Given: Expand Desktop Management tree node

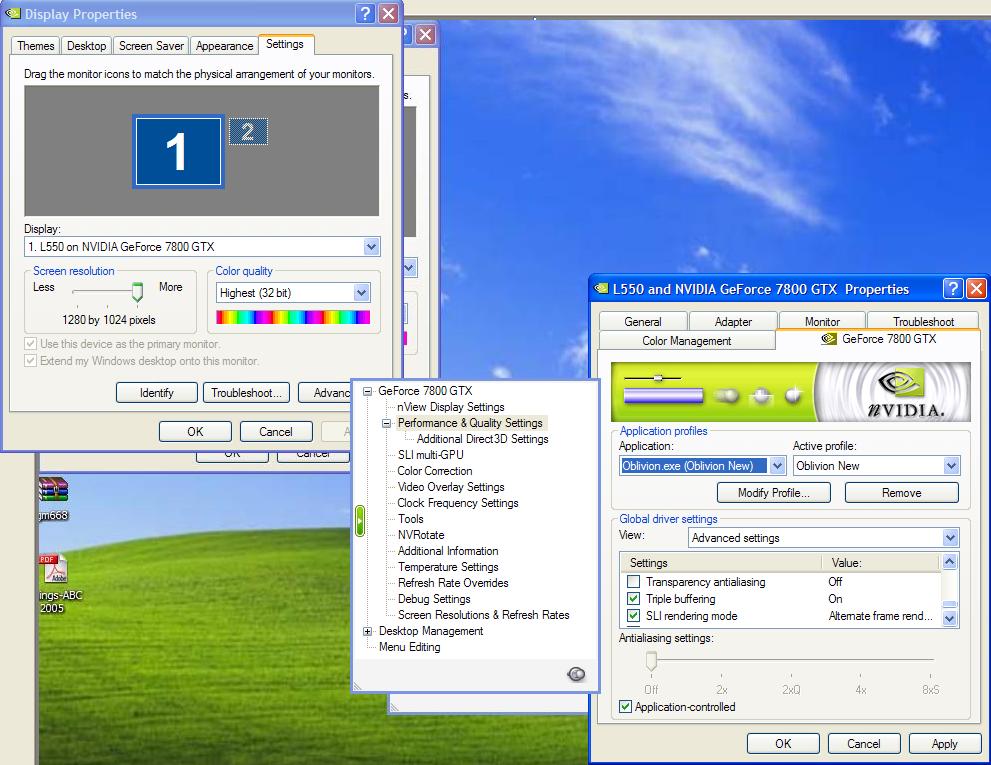Looking at the screenshot, I should [x=367, y=632].
